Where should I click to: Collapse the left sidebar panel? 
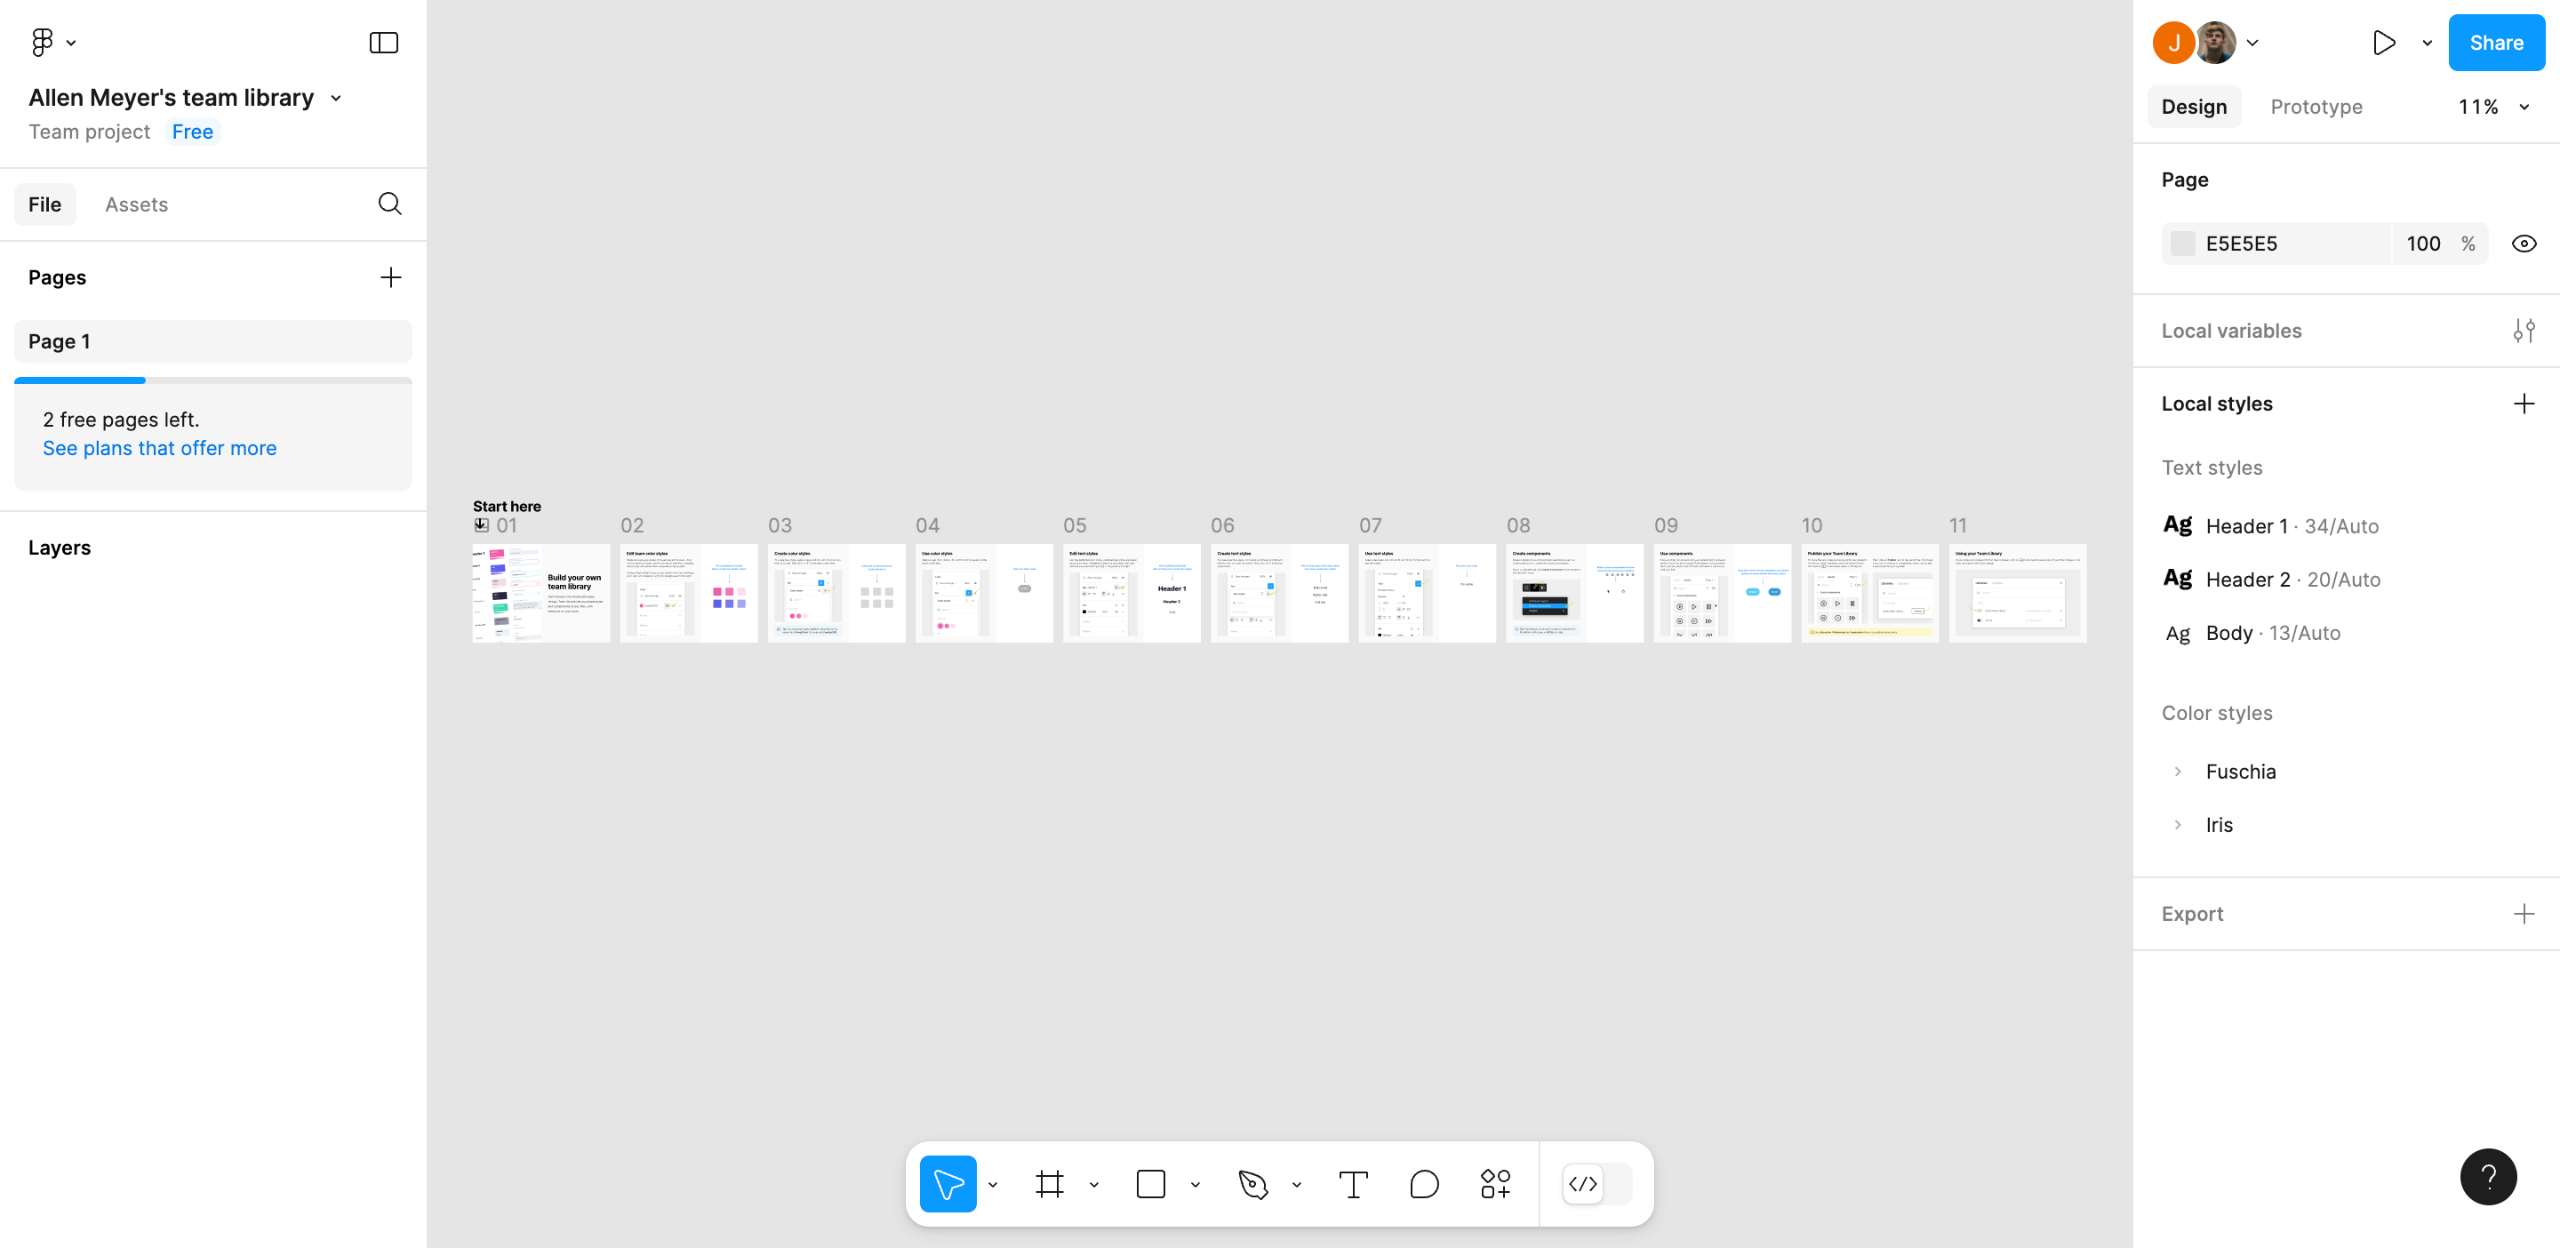point(384,42)
